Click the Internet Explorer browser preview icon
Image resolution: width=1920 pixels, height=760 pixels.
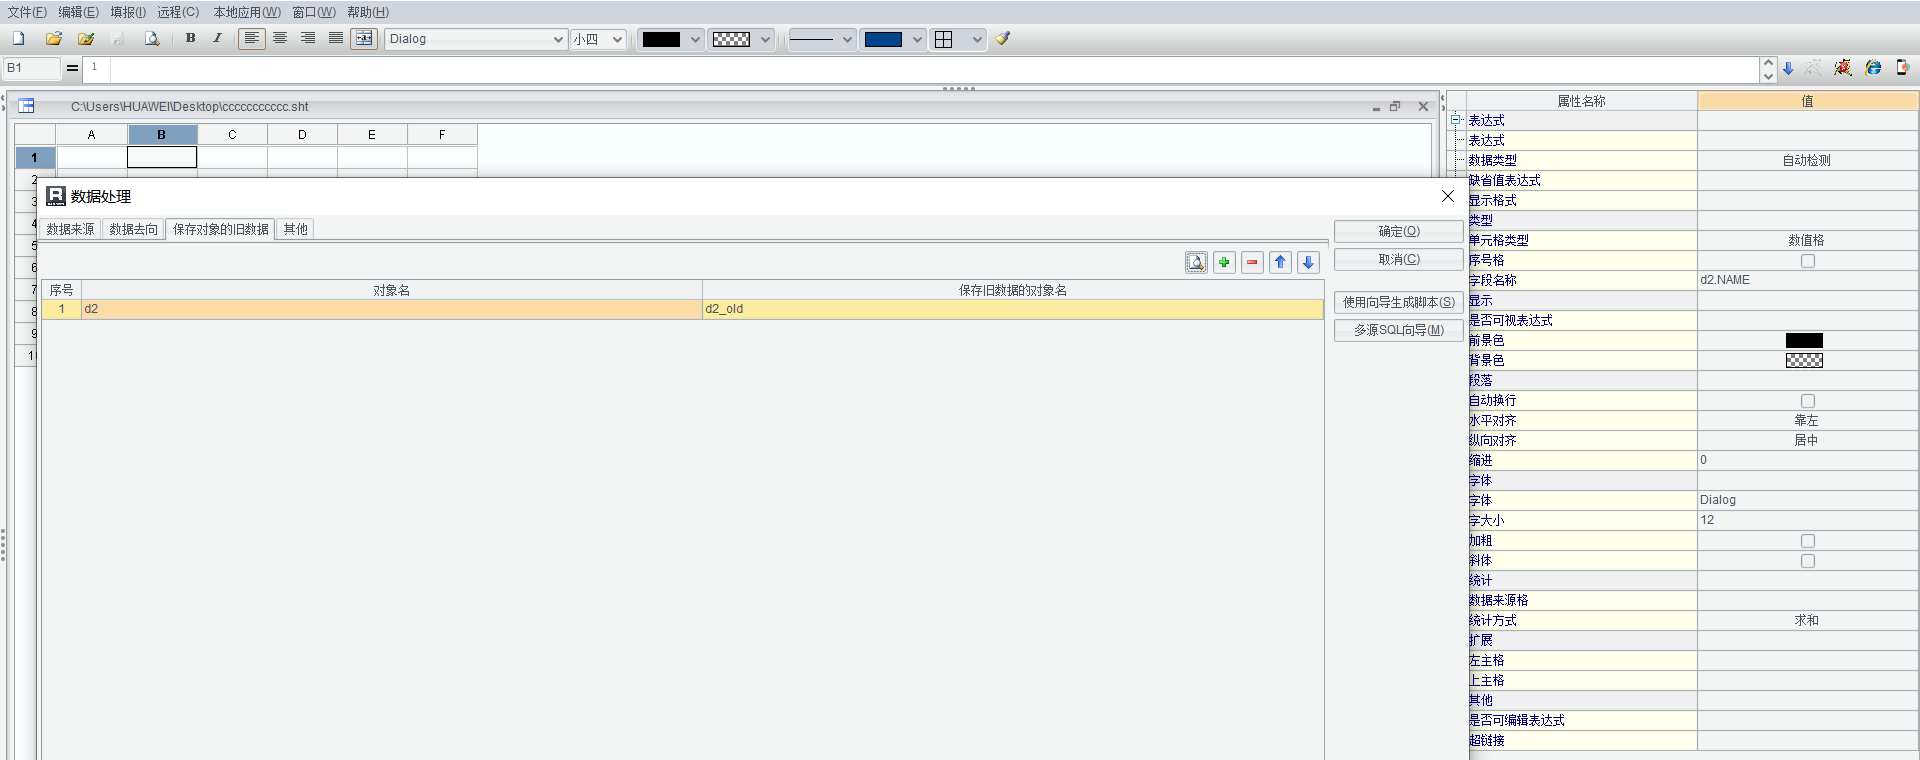click(1873, 68)
